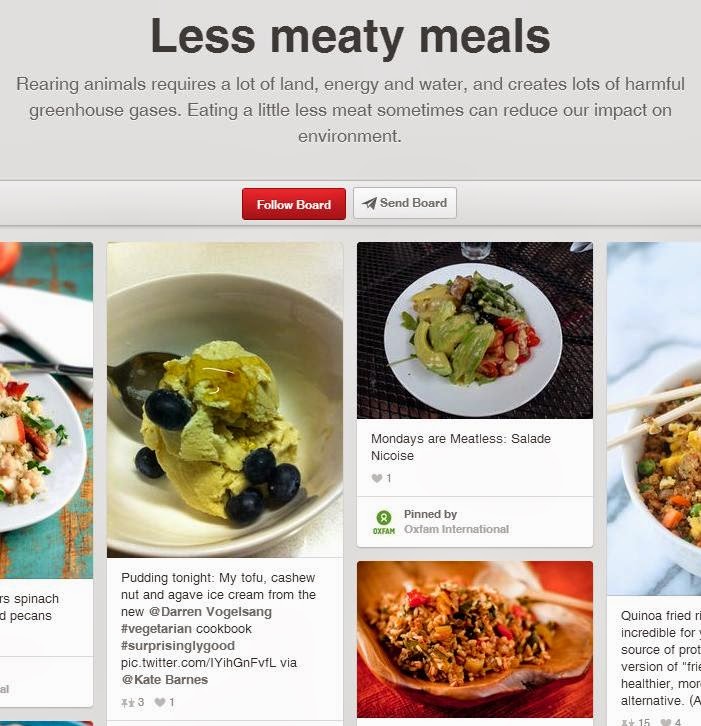Image resolution: width=701 pixels, height=726 pixels.
Task: Open the Oxfam logo avatar
Action: click(384, 522)
